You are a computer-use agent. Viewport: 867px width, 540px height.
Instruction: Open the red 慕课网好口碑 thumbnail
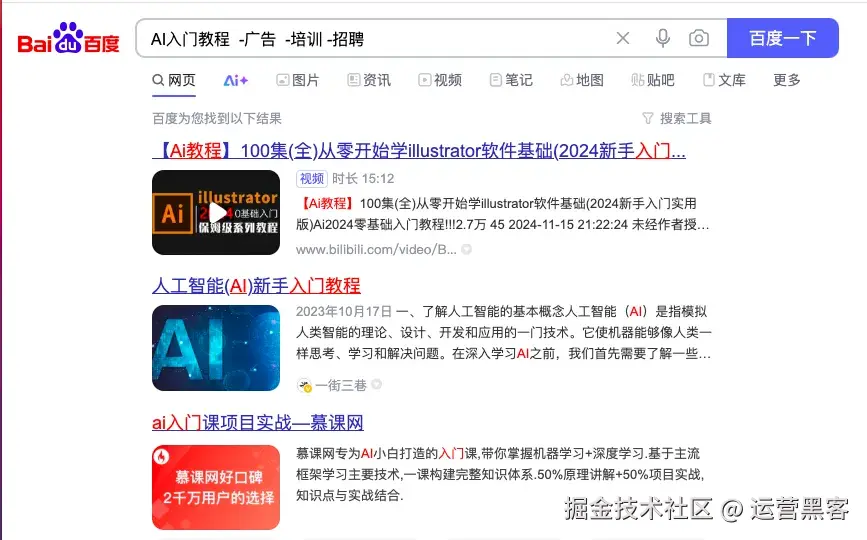pos(216,487)
